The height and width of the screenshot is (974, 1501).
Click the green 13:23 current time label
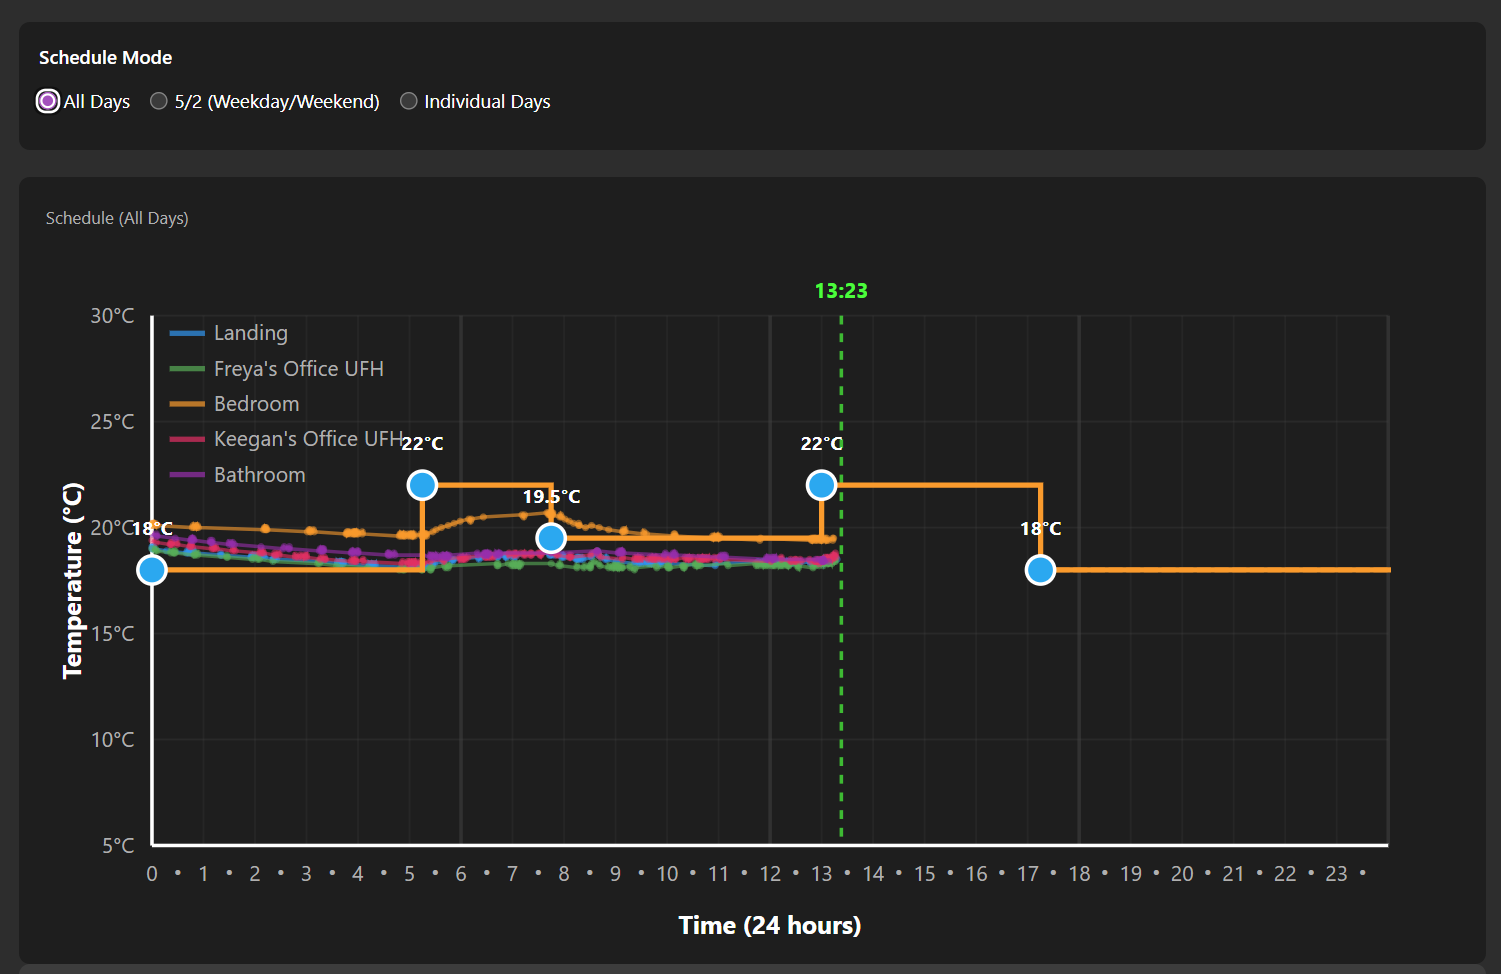click(x=841, y=291)
